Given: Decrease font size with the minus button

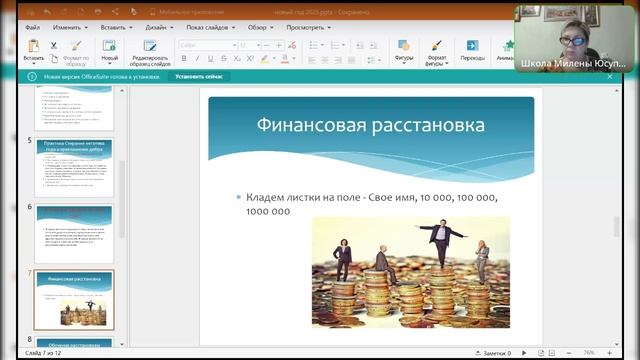Looking at the screenshot, I should [x=267, y=45].
